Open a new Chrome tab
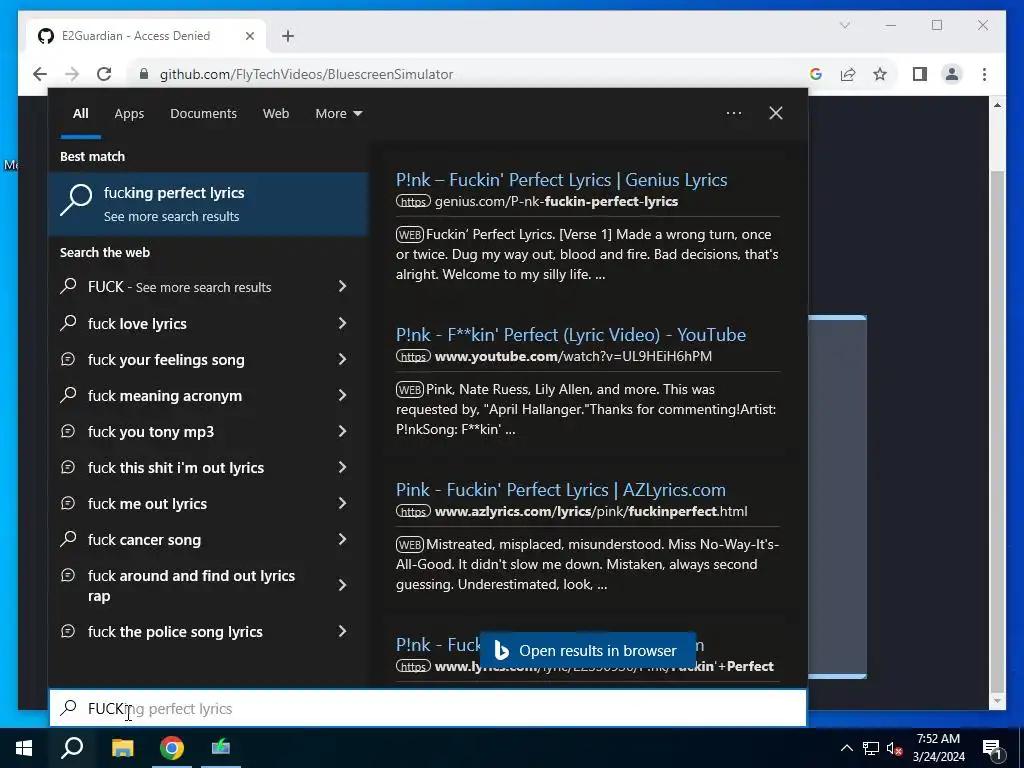Image resolution: width=1024 pixels, height=768 pixels. pos(288,36)
